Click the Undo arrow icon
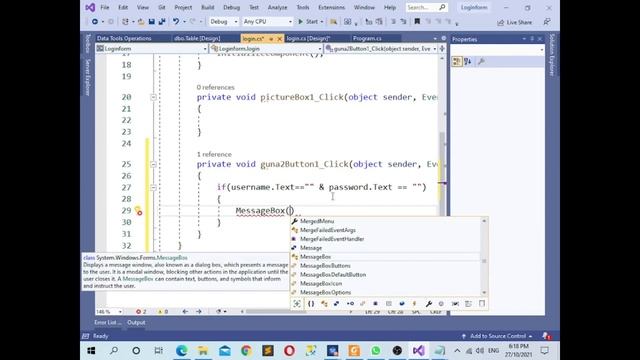 point(176,22)
